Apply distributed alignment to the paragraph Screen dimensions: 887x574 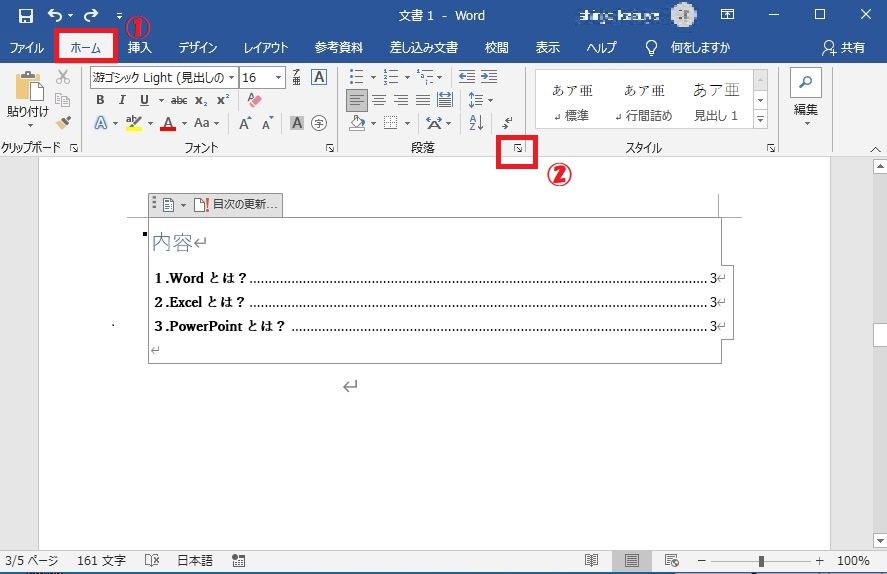[445, 100]
